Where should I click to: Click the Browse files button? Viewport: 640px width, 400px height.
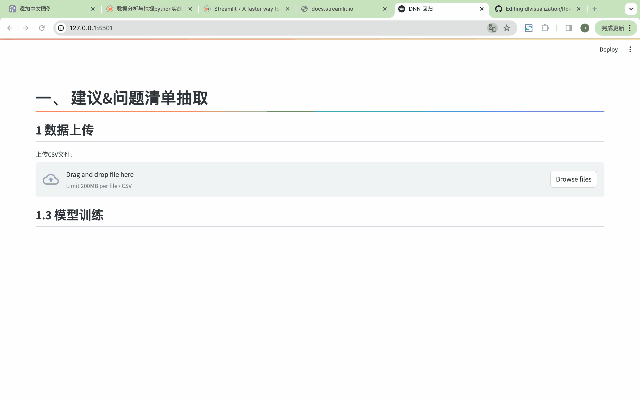coord(573,179)
